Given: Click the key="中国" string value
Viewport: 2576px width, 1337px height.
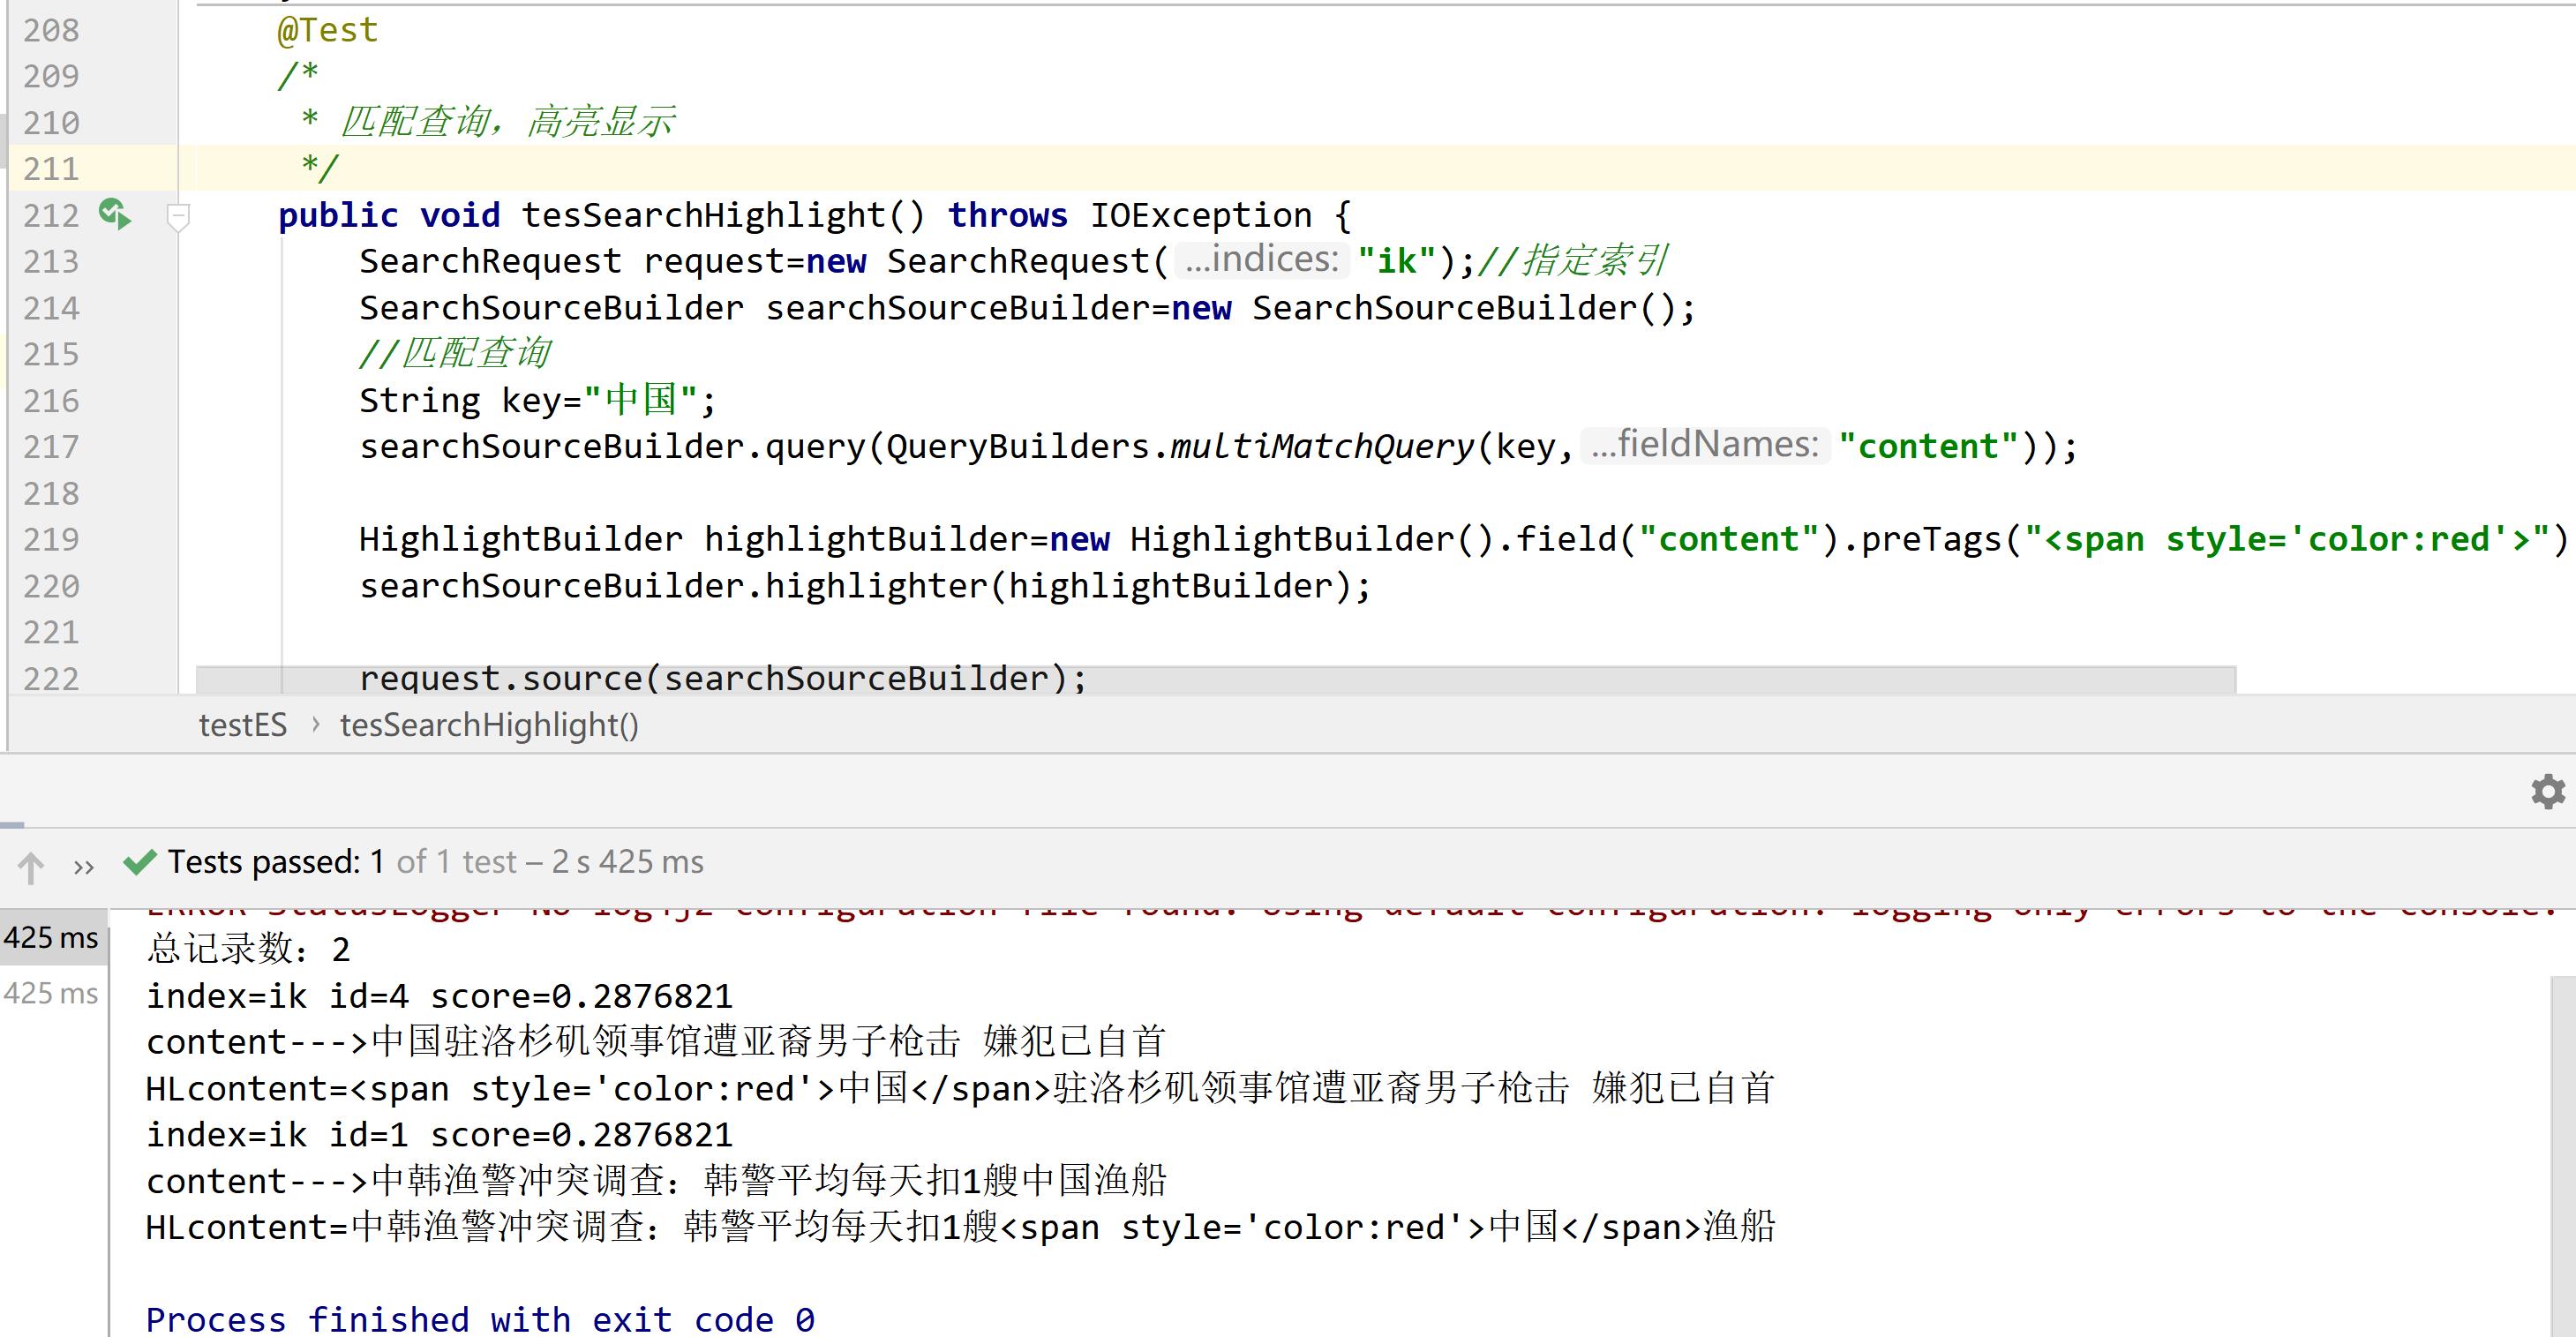Looking at the screenshot, I should tap(641, 400).
